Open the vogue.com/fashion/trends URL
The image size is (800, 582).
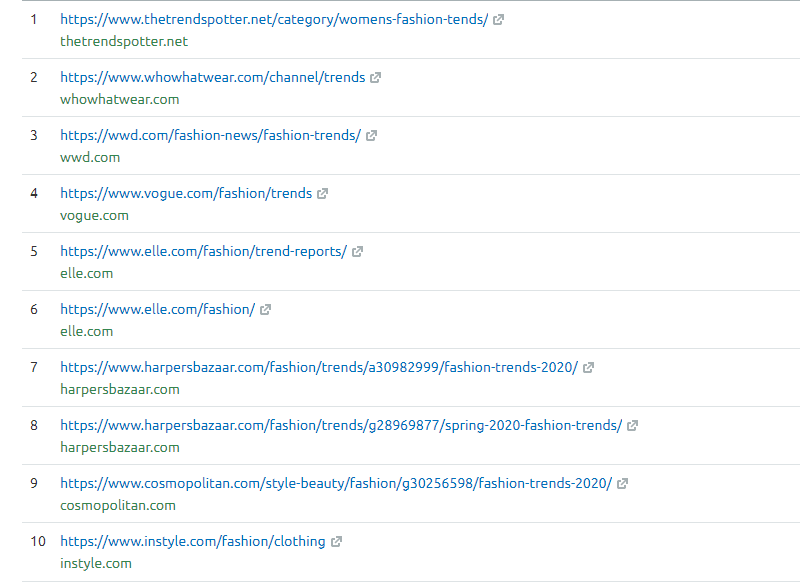tap(186, 194)
